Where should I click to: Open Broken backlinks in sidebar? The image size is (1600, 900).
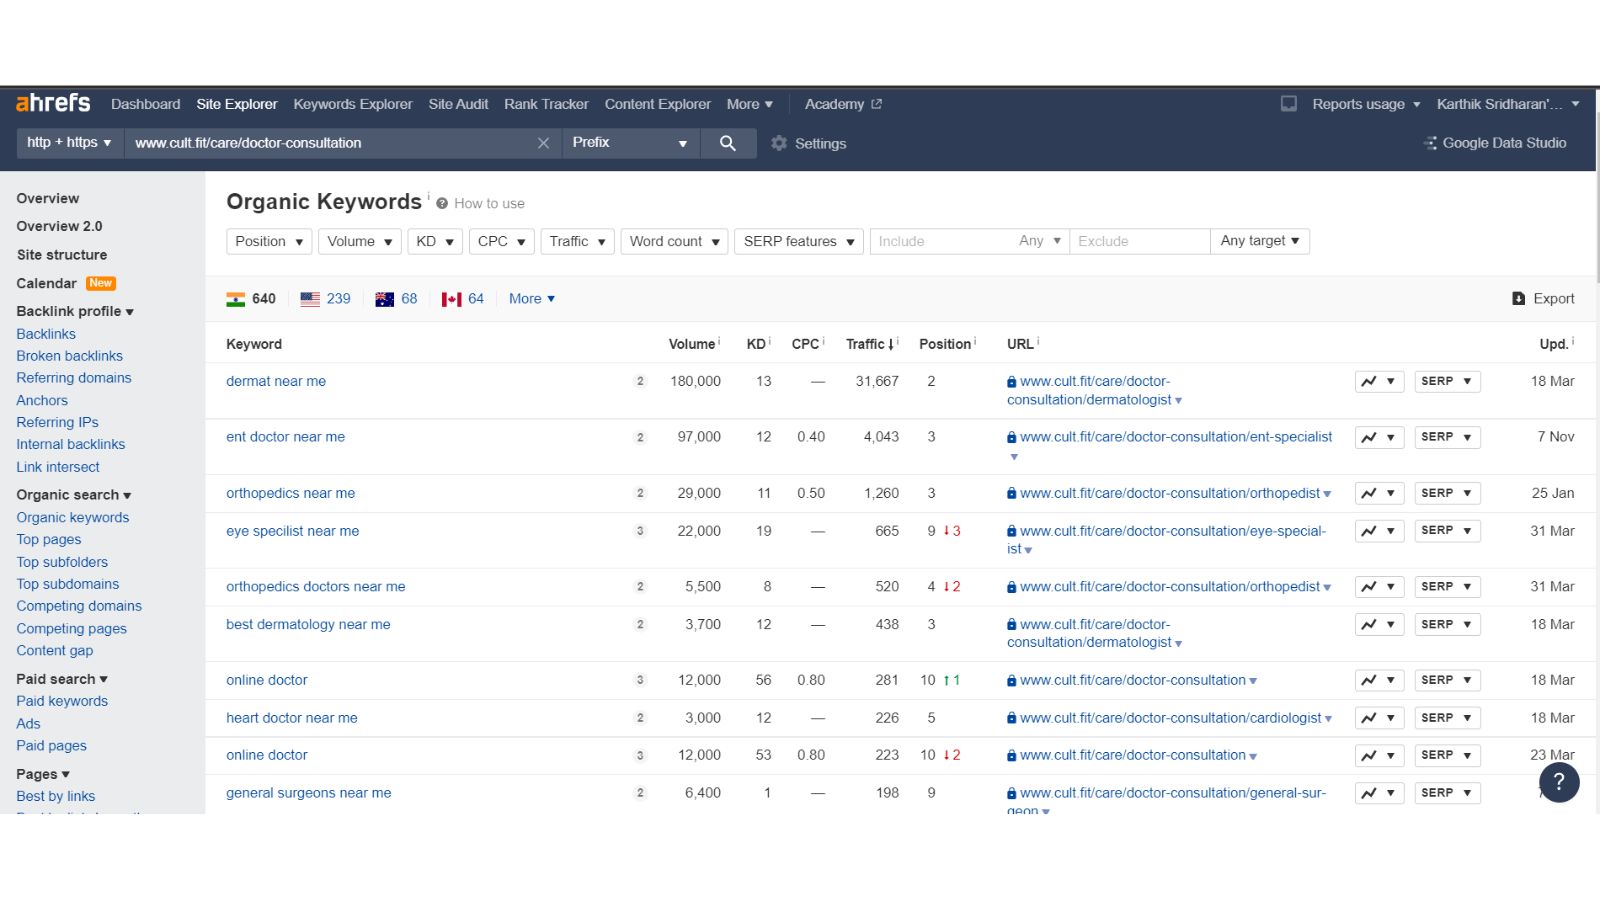(x=69, y=356)
